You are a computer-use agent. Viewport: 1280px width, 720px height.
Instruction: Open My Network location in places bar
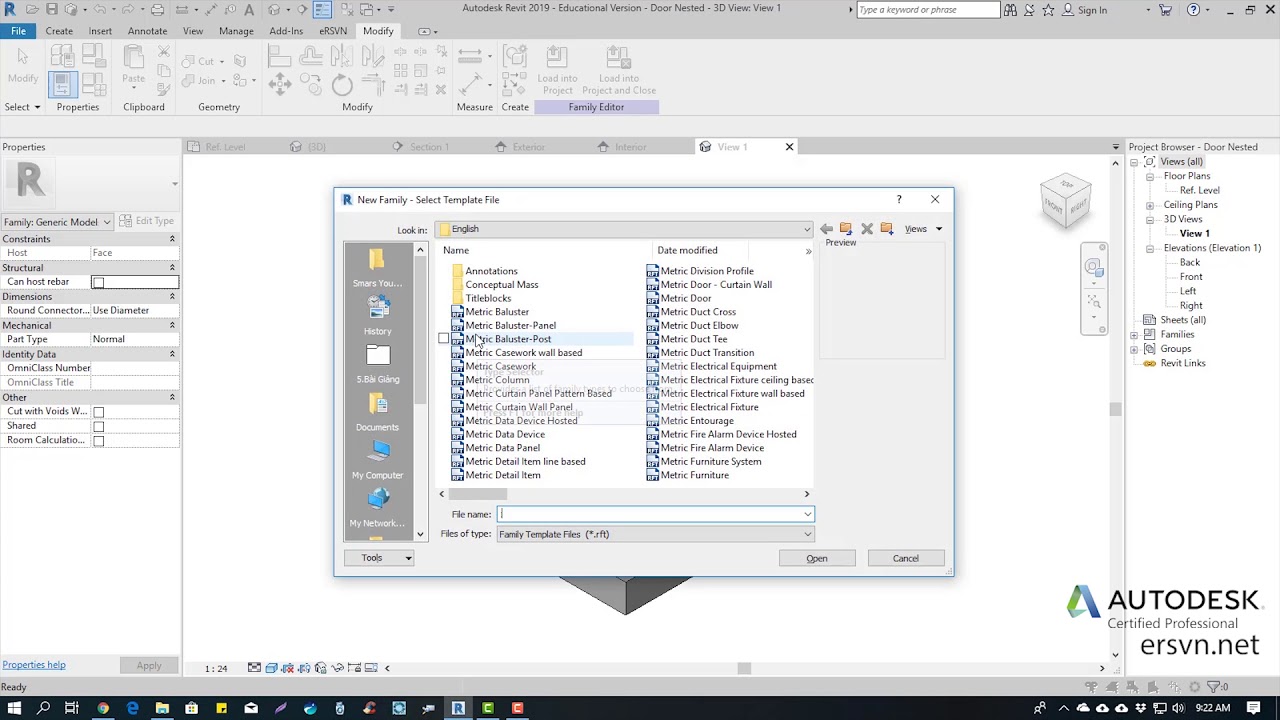coord(377,507)
